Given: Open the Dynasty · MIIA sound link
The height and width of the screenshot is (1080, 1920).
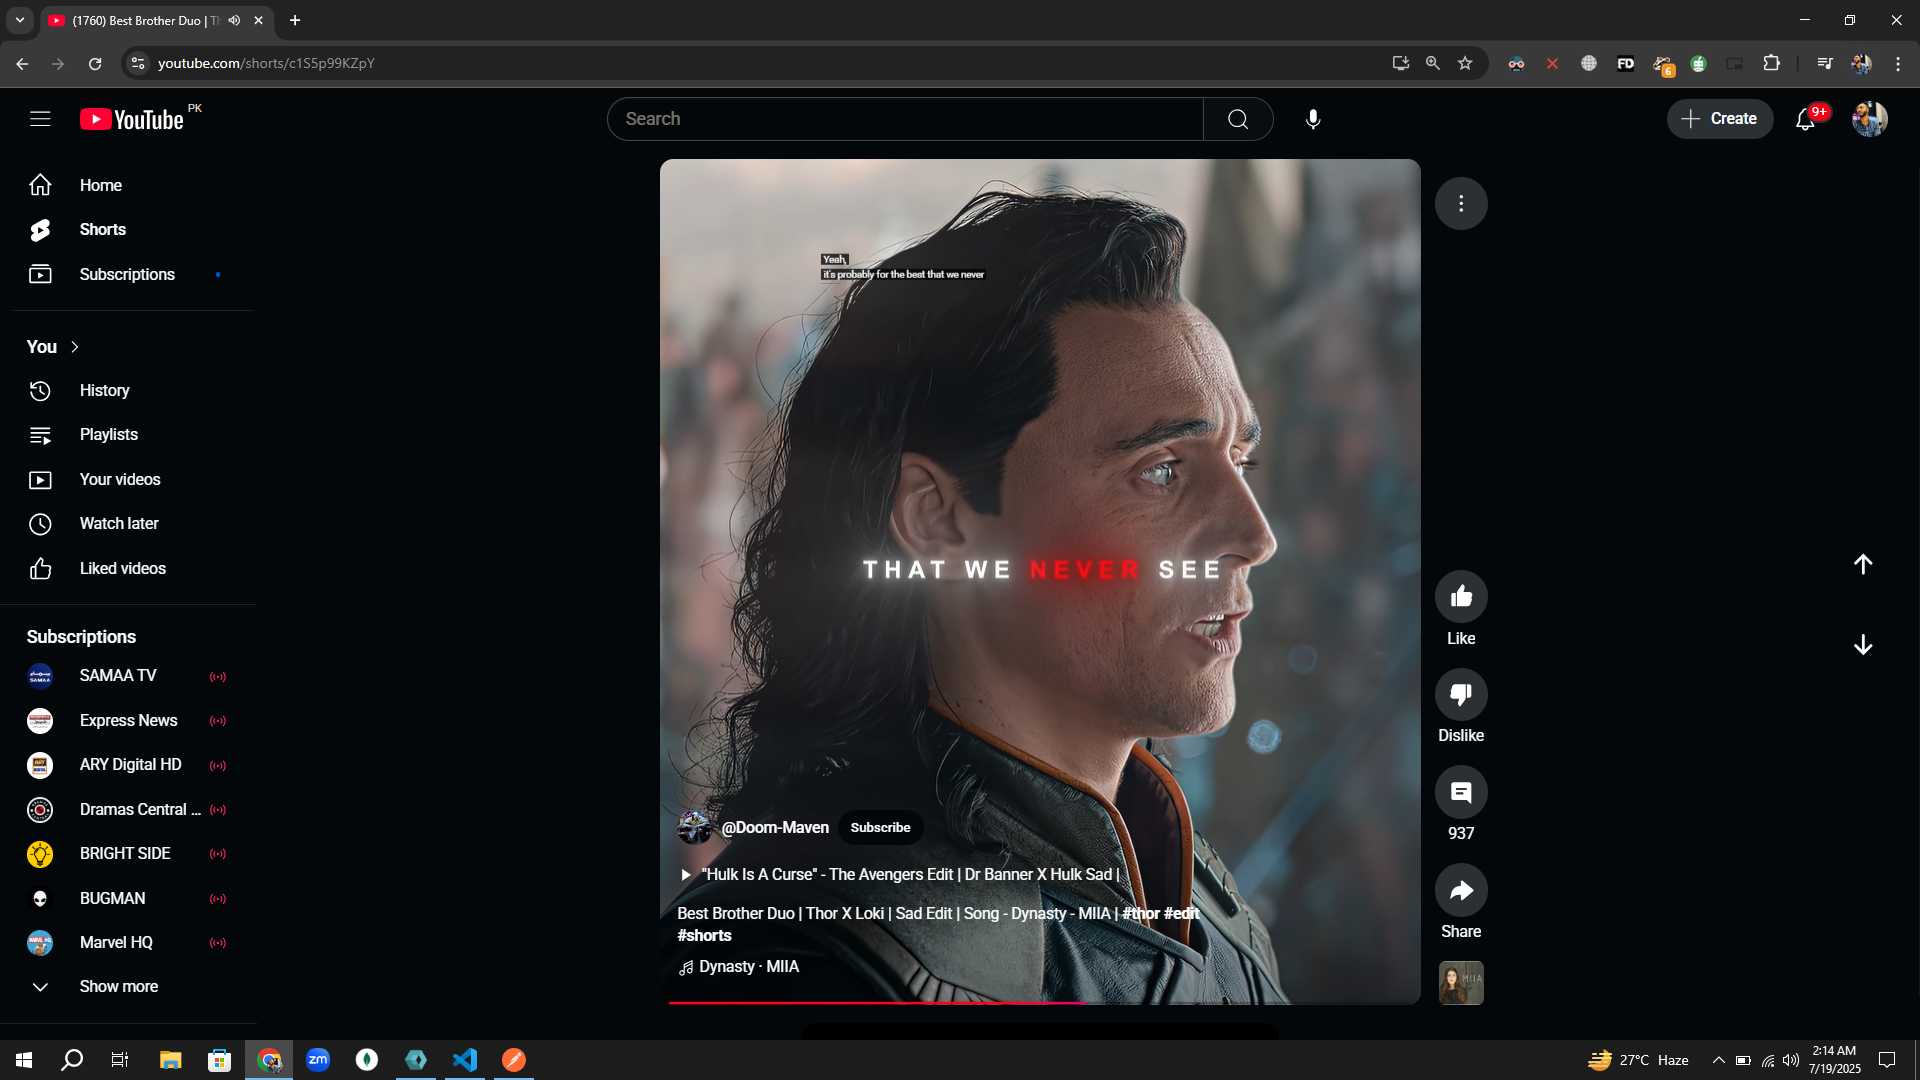Looking at the screenshot, I should click(739, 967).
